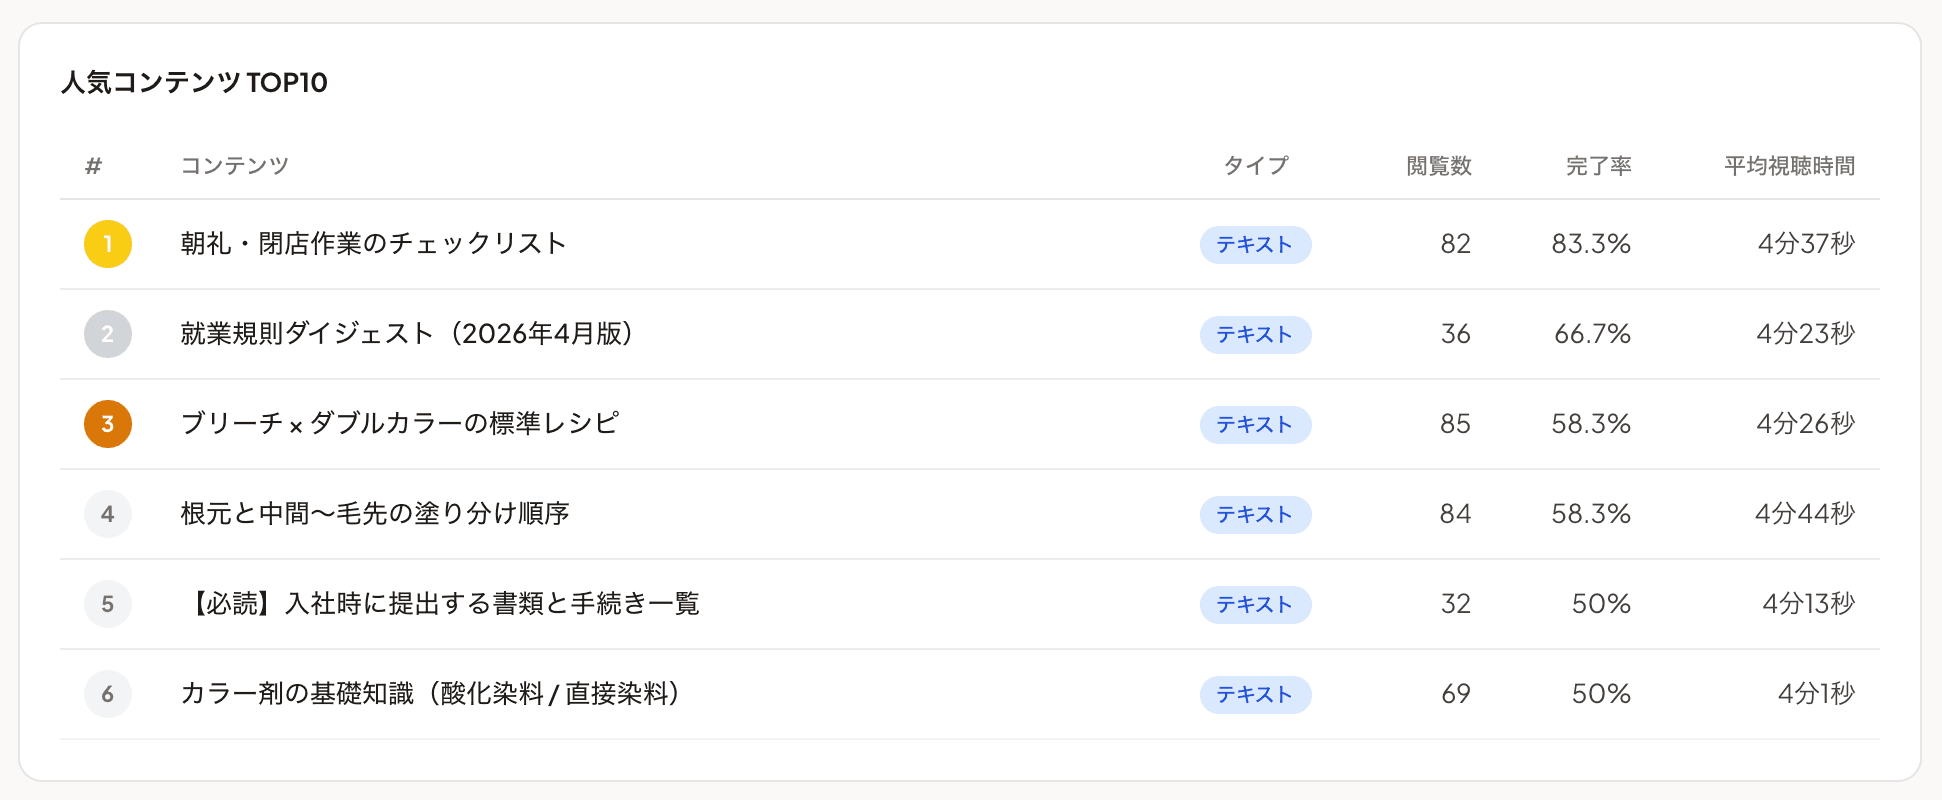Screen dimensions: 1942x800
Task: Click the タイプ column header
Action: click(x=1256, y=166)
